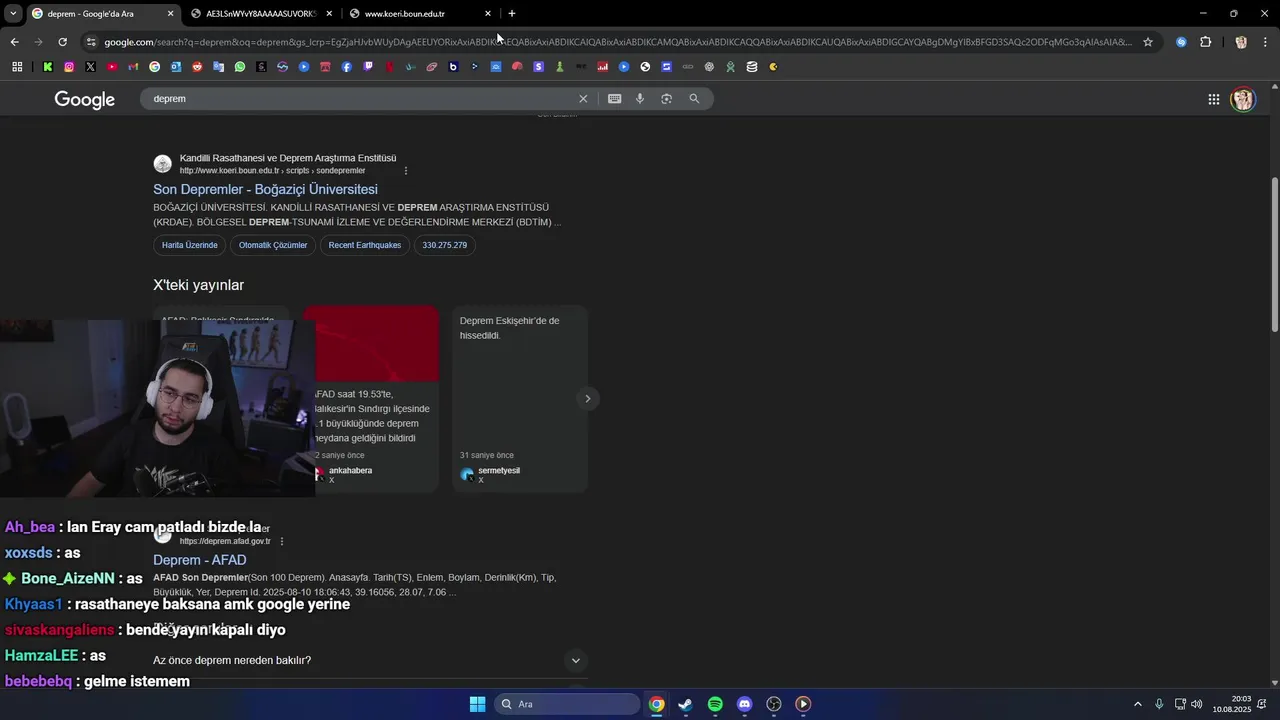Image resolution: width=1280 pixels, height=720 pixels.
Task: Open the Chrome three-dot menu
Action: coord(1266,42)
